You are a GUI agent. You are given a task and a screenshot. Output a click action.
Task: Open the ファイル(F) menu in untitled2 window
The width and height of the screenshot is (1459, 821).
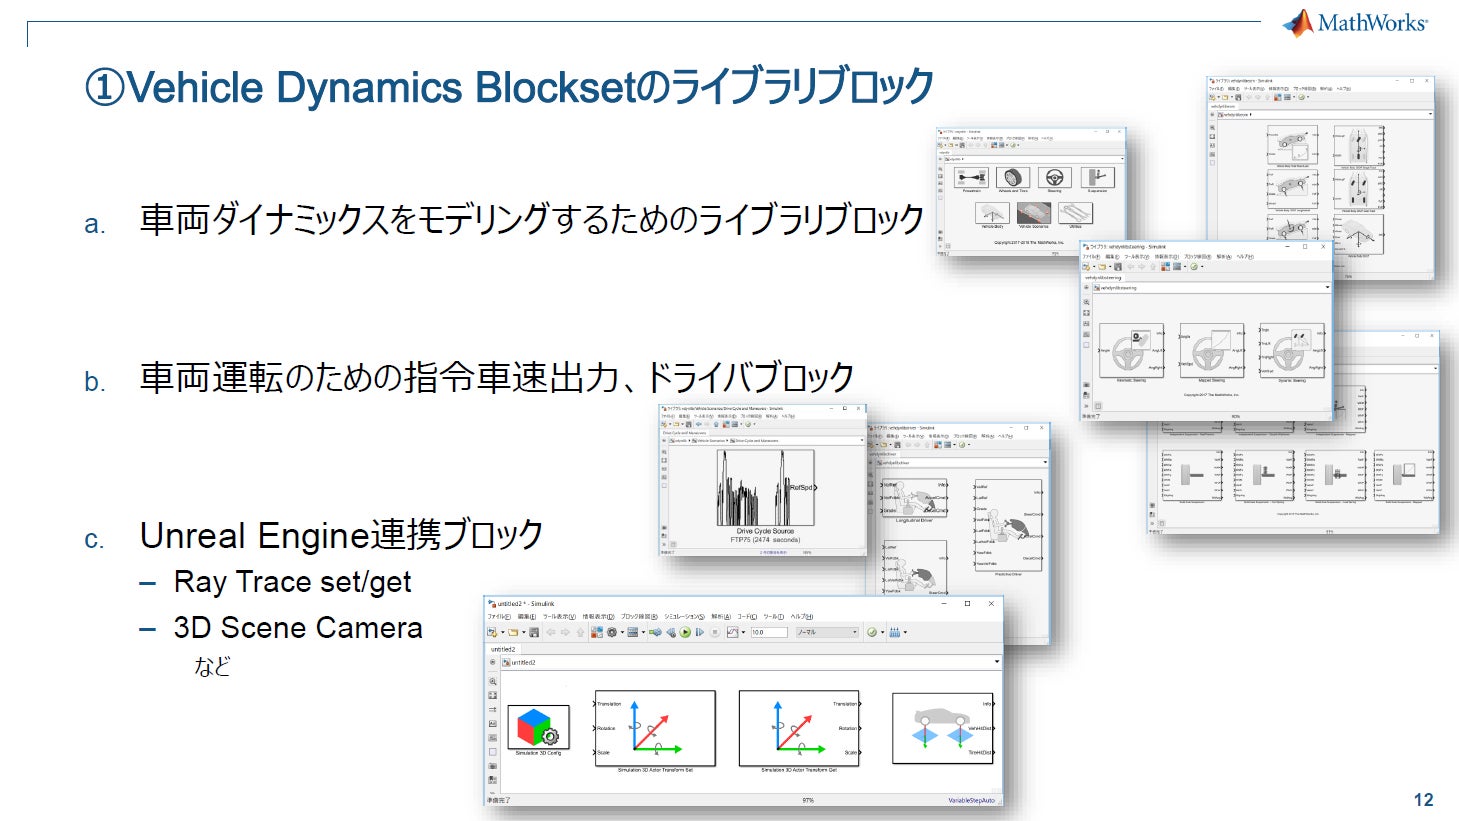499,617
